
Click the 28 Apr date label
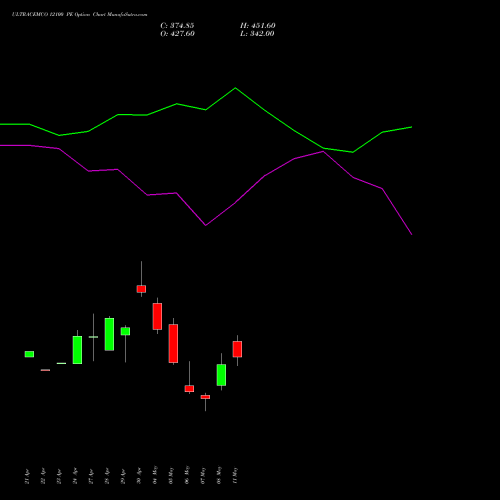pos(107,476)
